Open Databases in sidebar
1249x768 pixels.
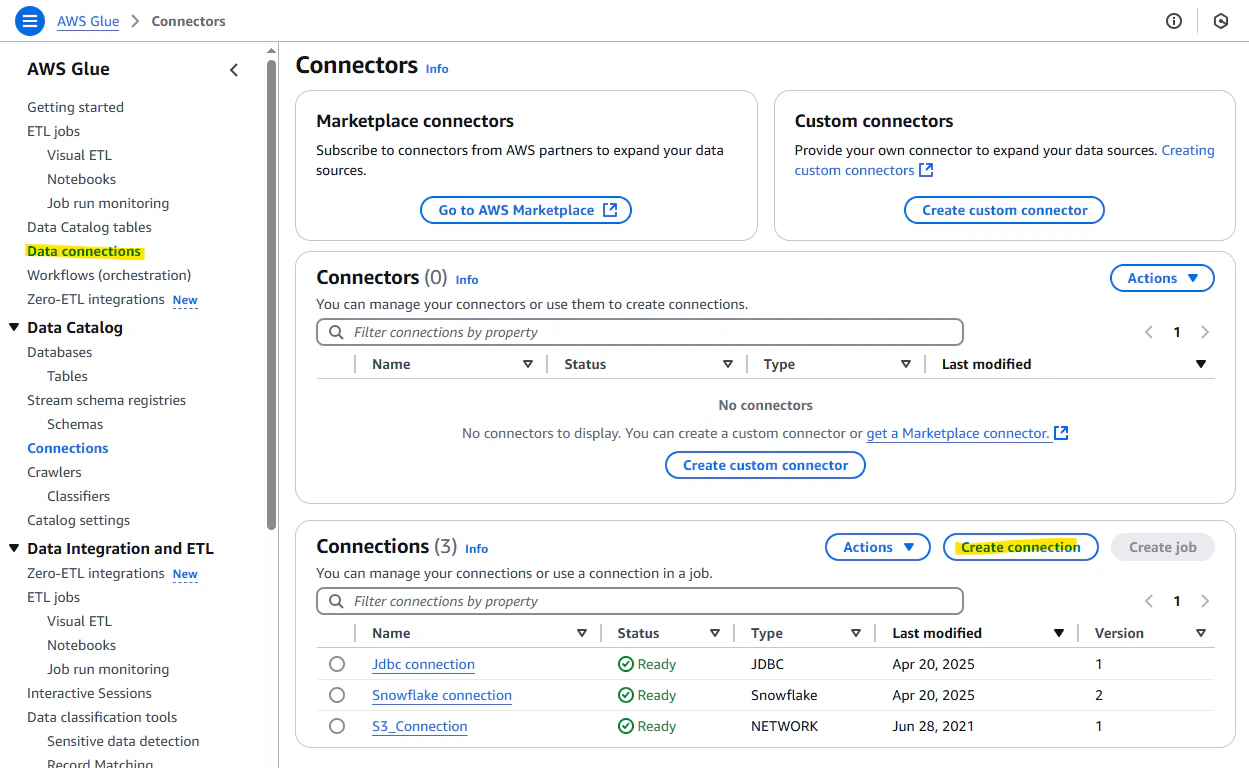[59, 352]
